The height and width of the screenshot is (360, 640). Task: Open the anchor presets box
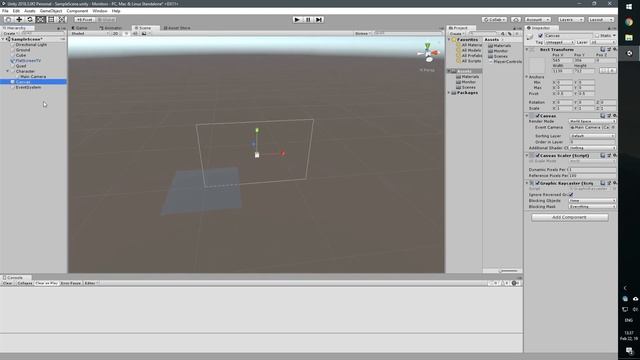click(x=537, y=66)
